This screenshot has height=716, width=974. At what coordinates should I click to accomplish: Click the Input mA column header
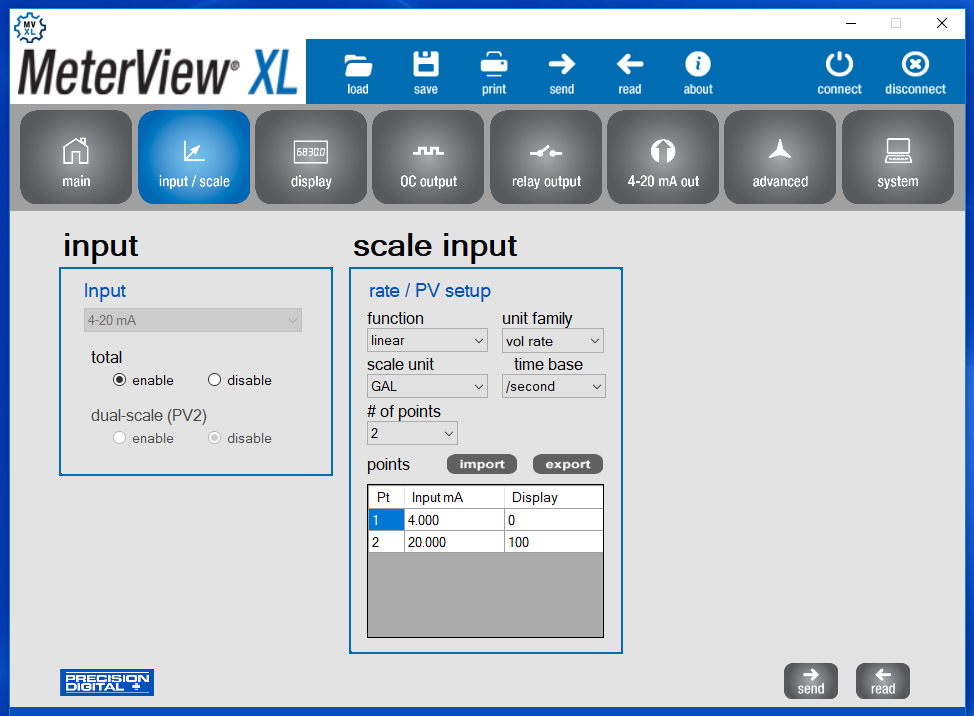(x=455, y=497)
